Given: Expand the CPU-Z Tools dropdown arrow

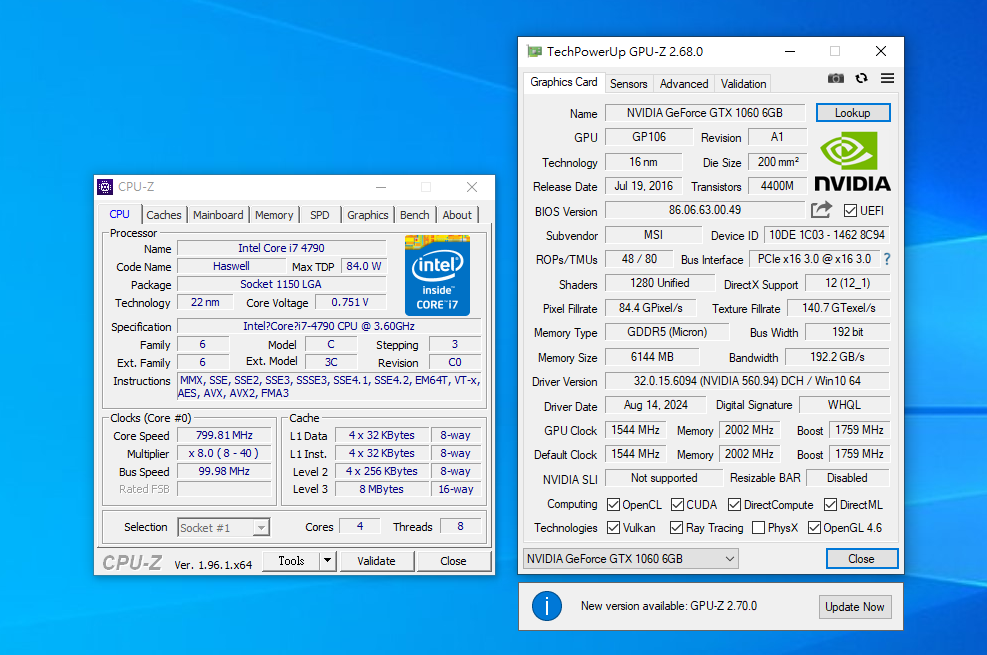Looking at the screenshot, I should click(327, 561).
